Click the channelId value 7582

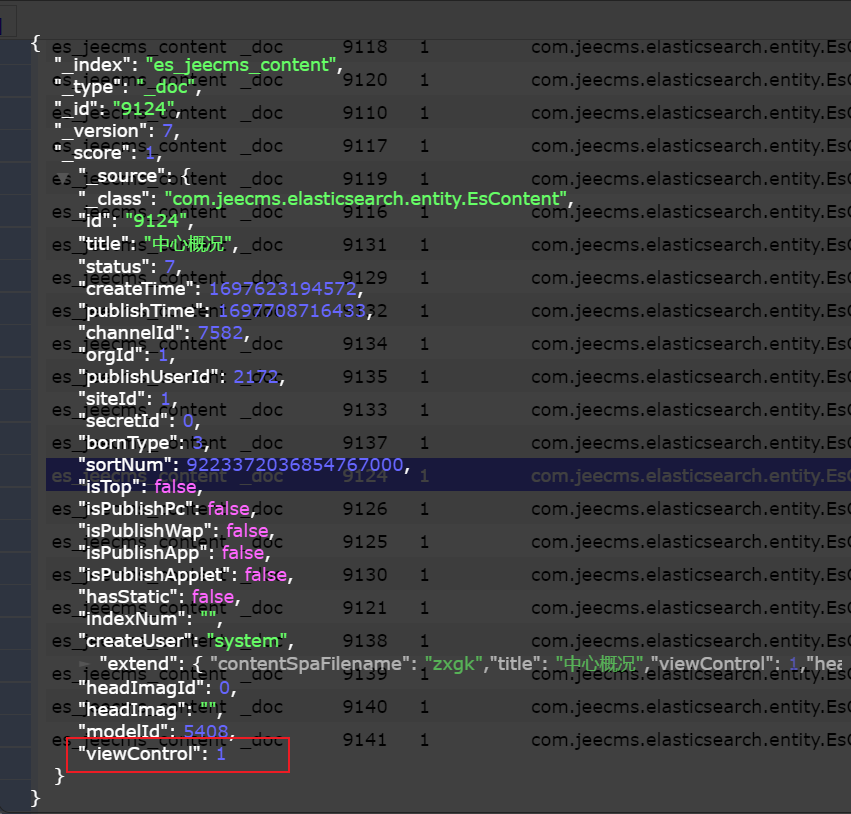click(220, 333)
